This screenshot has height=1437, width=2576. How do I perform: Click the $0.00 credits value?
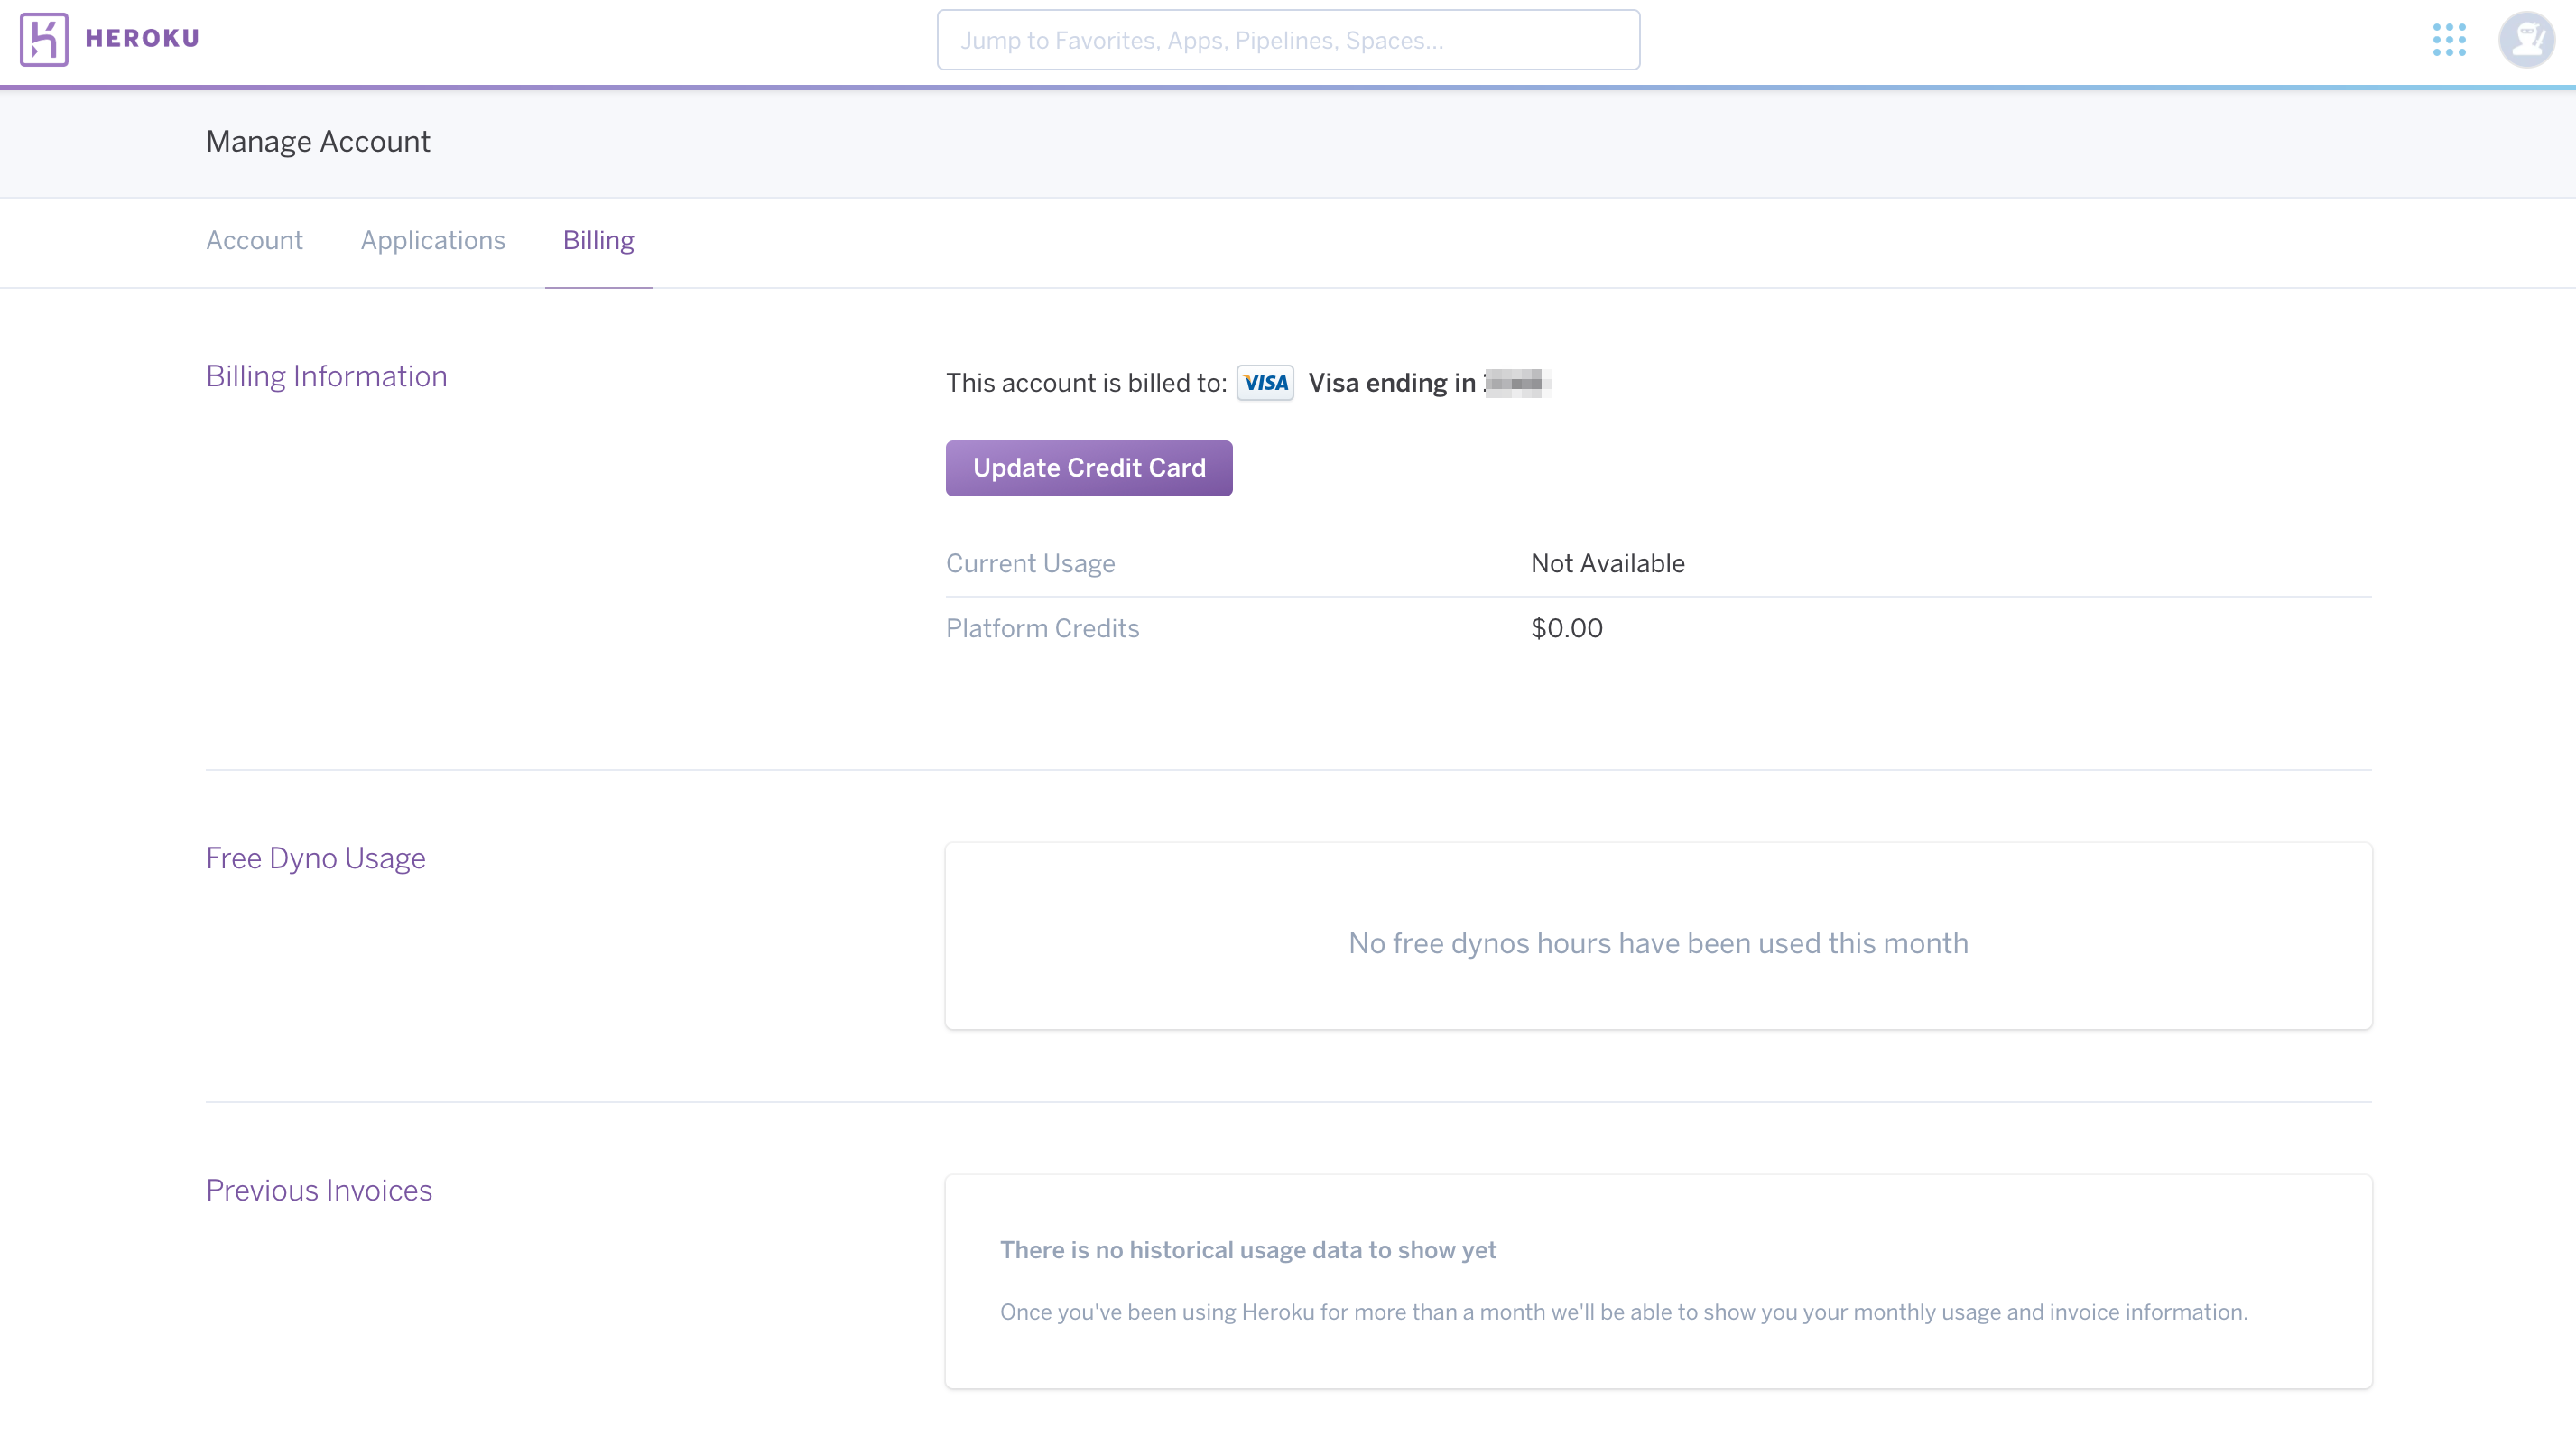pyautogui.click(x=1566, y=628)
